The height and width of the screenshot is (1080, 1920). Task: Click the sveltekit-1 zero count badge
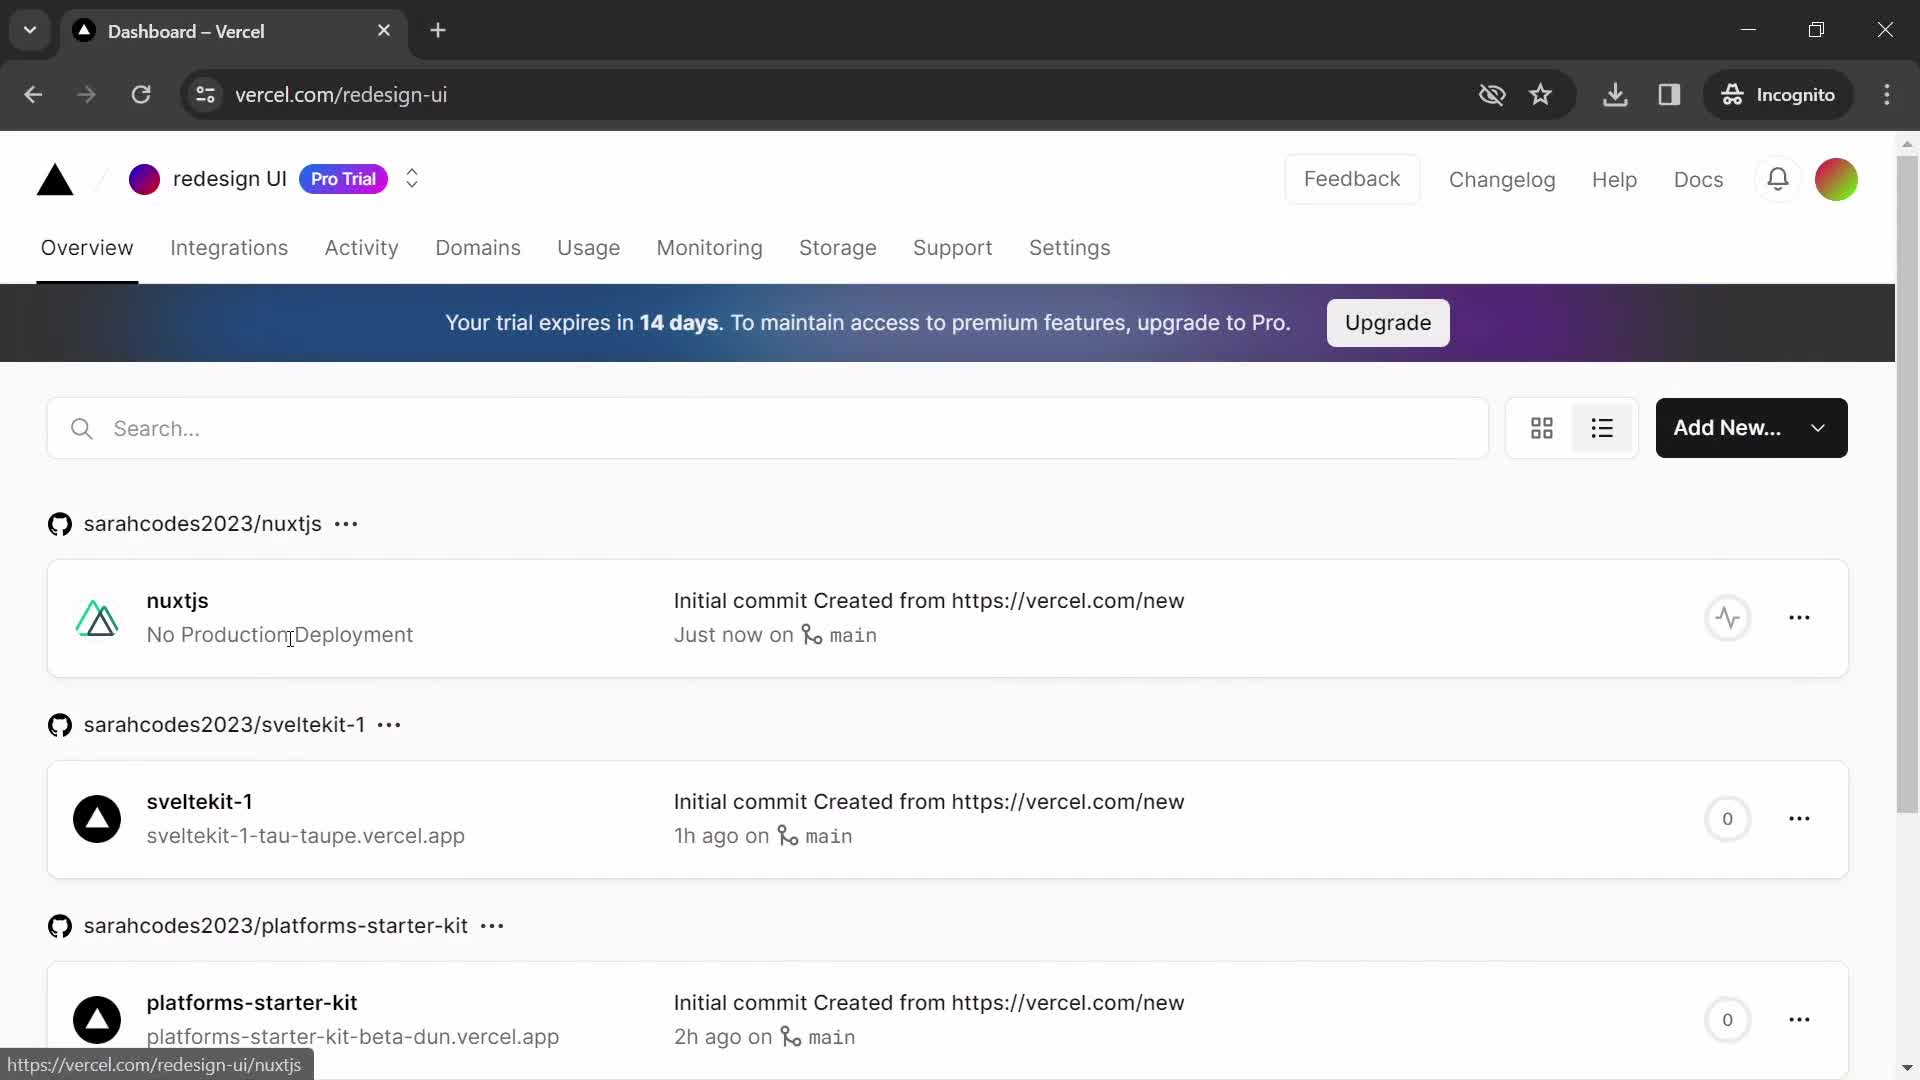pos(1727,819)
